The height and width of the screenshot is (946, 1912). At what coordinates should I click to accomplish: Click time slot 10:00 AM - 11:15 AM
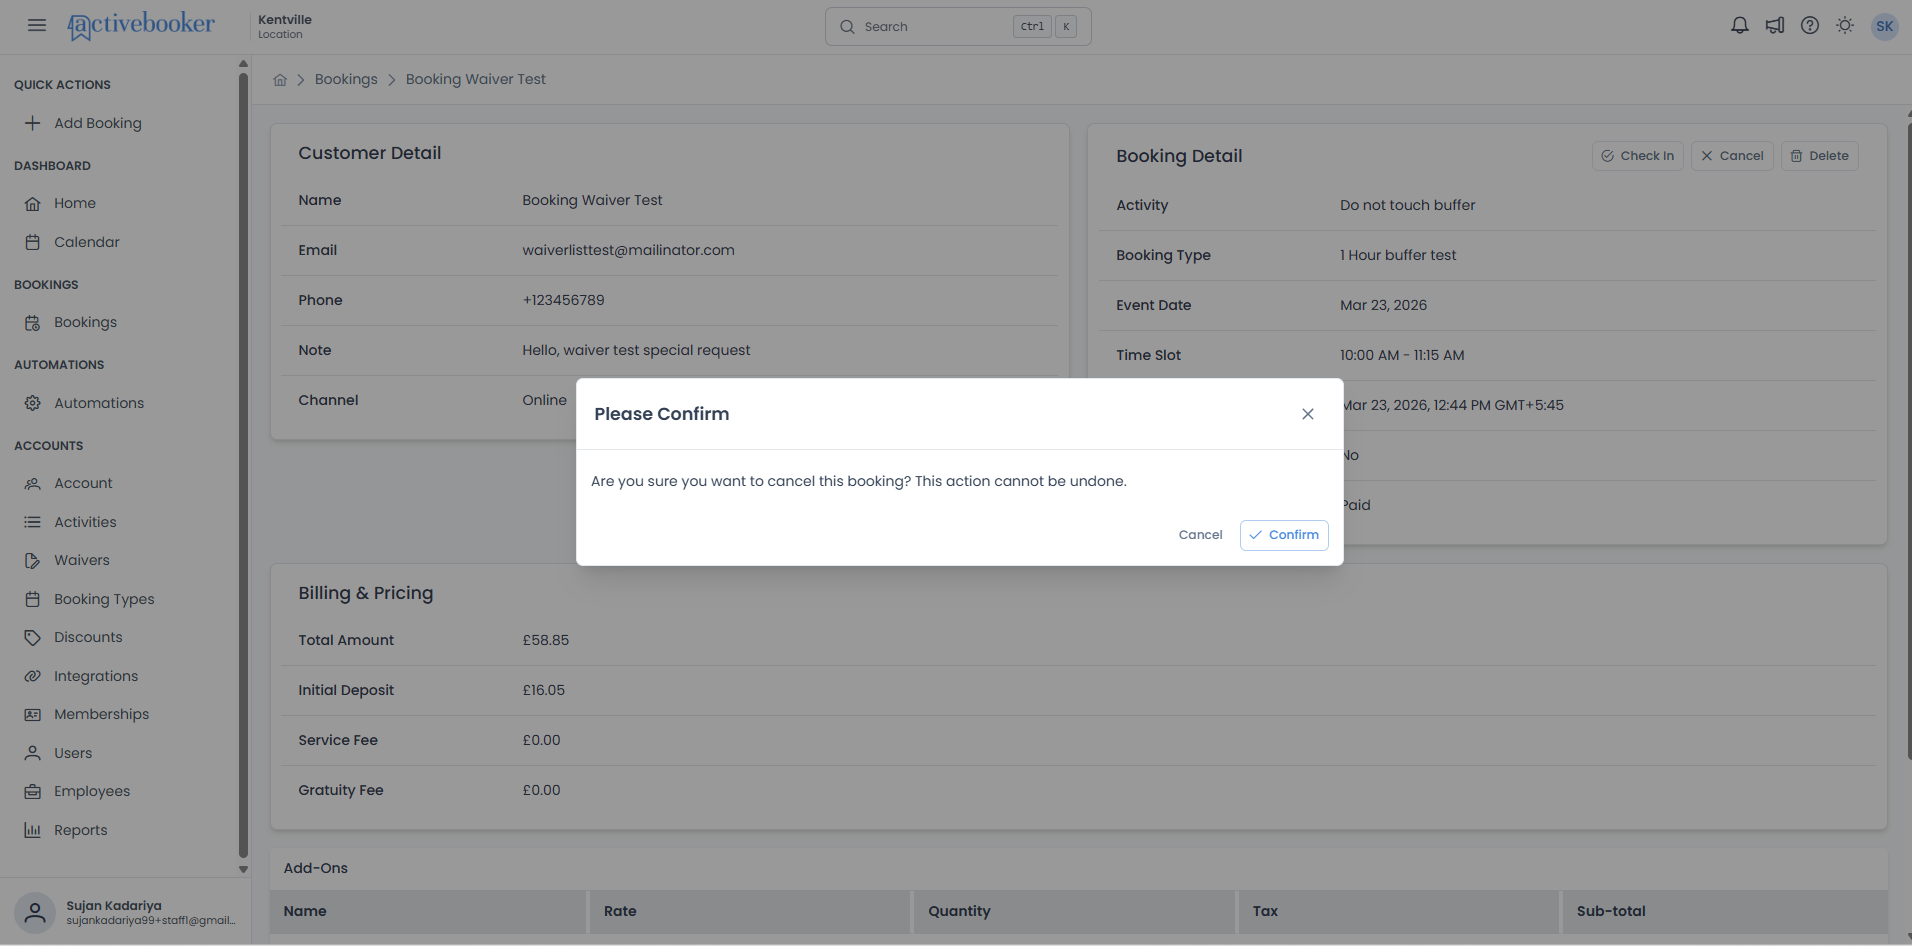pyautogui.click(x=1402, y=355)
